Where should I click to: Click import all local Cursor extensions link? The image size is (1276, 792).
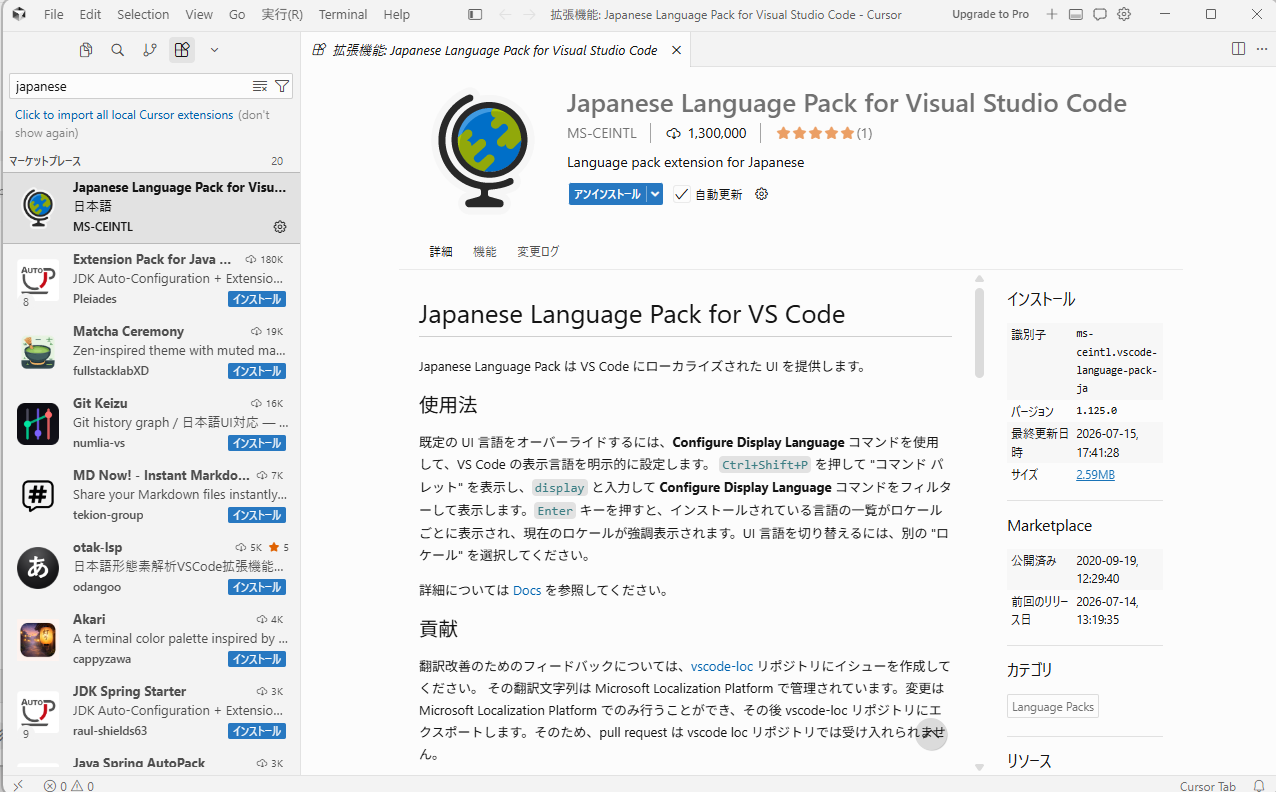point(124,115)
